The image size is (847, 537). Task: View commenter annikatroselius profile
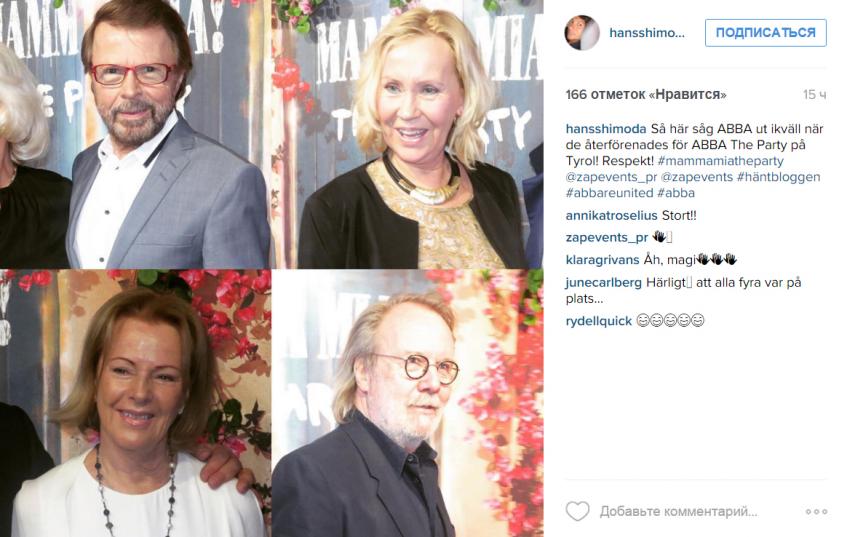pos(611,216)
